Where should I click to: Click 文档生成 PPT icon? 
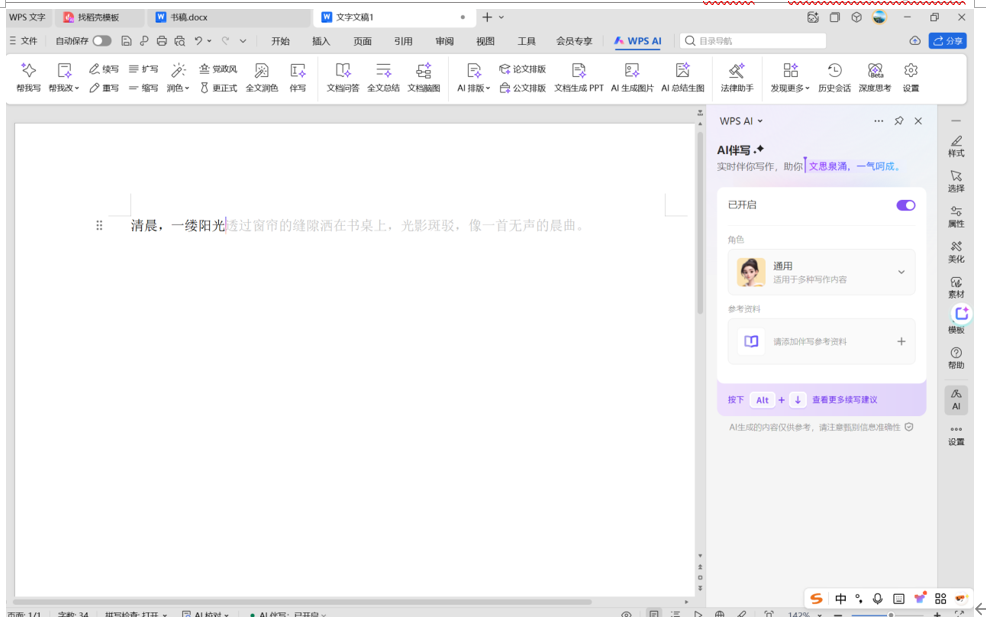[579, 77]
